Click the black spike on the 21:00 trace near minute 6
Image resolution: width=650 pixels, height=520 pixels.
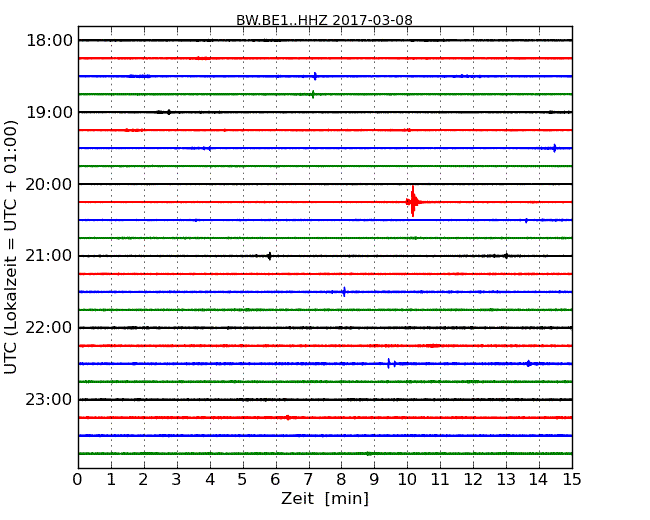[x=269, y=256]
